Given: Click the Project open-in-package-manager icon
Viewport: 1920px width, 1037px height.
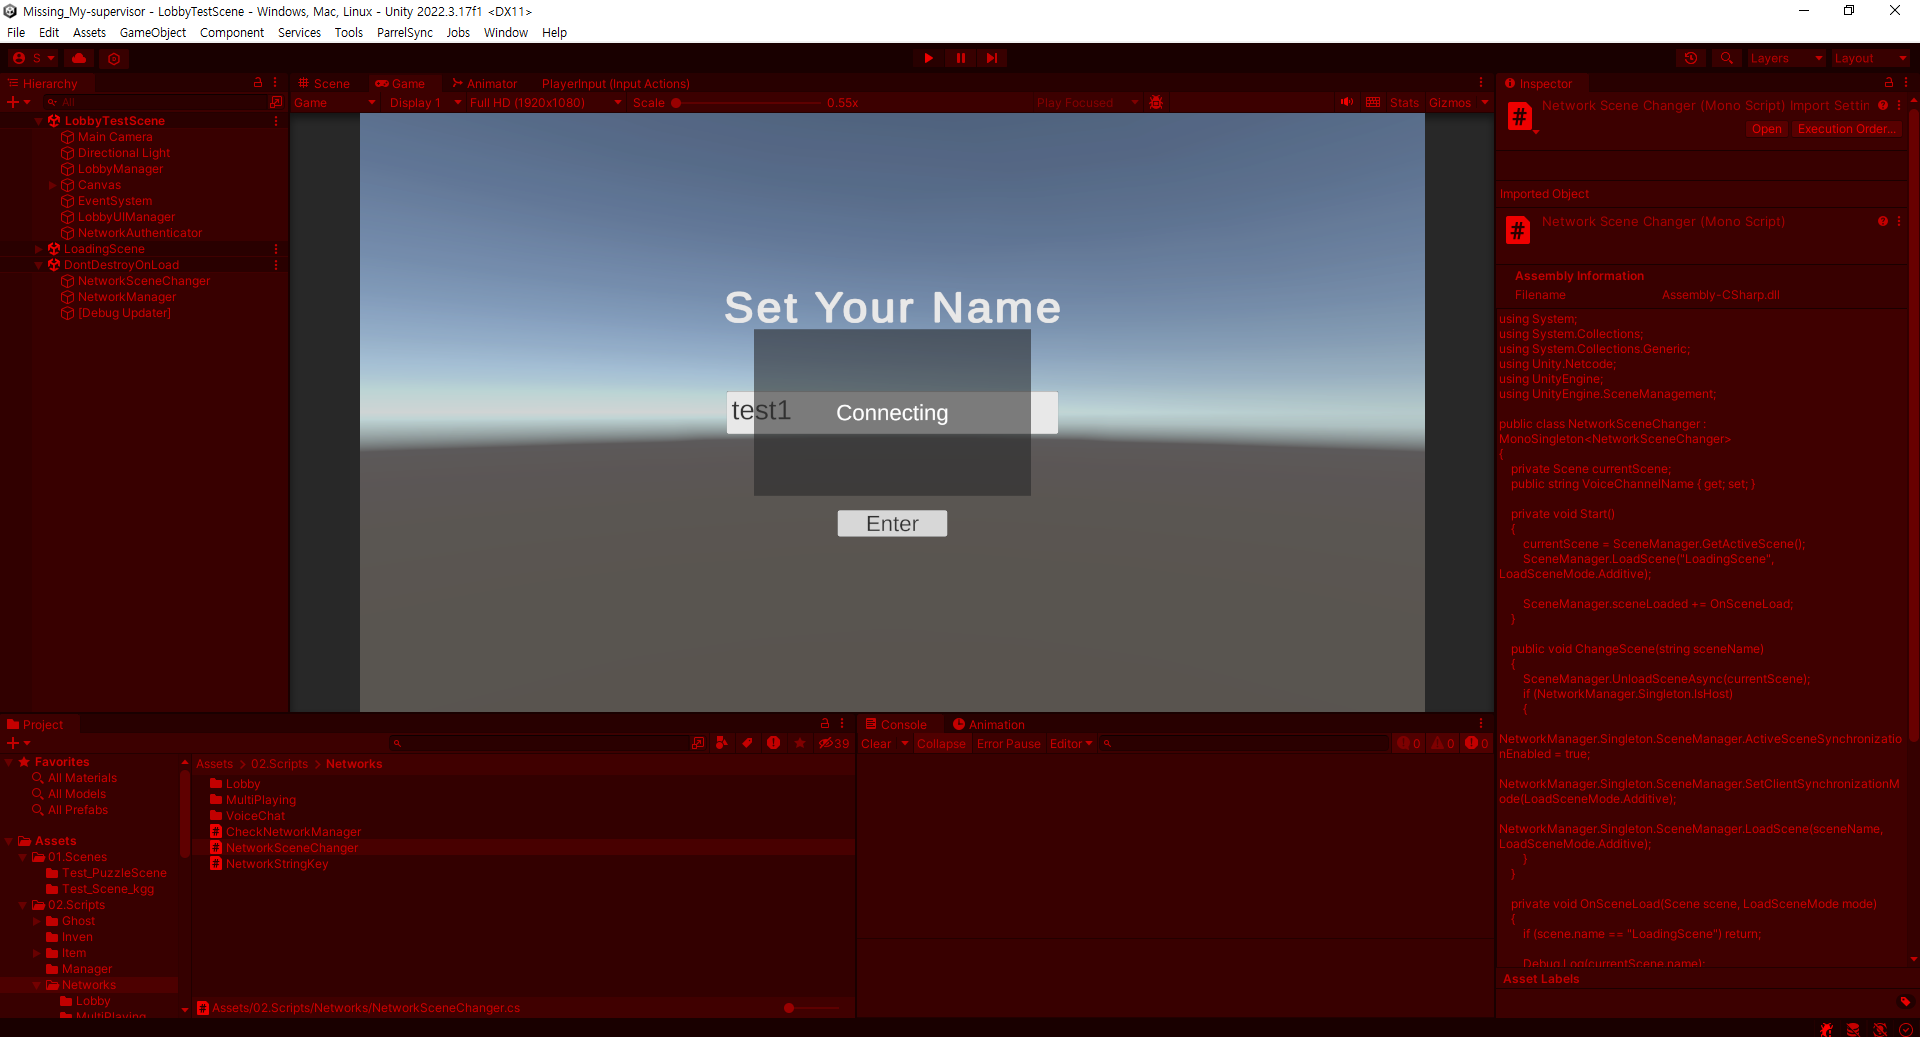Looking at the screenshot, I should [x=697, y=743].
